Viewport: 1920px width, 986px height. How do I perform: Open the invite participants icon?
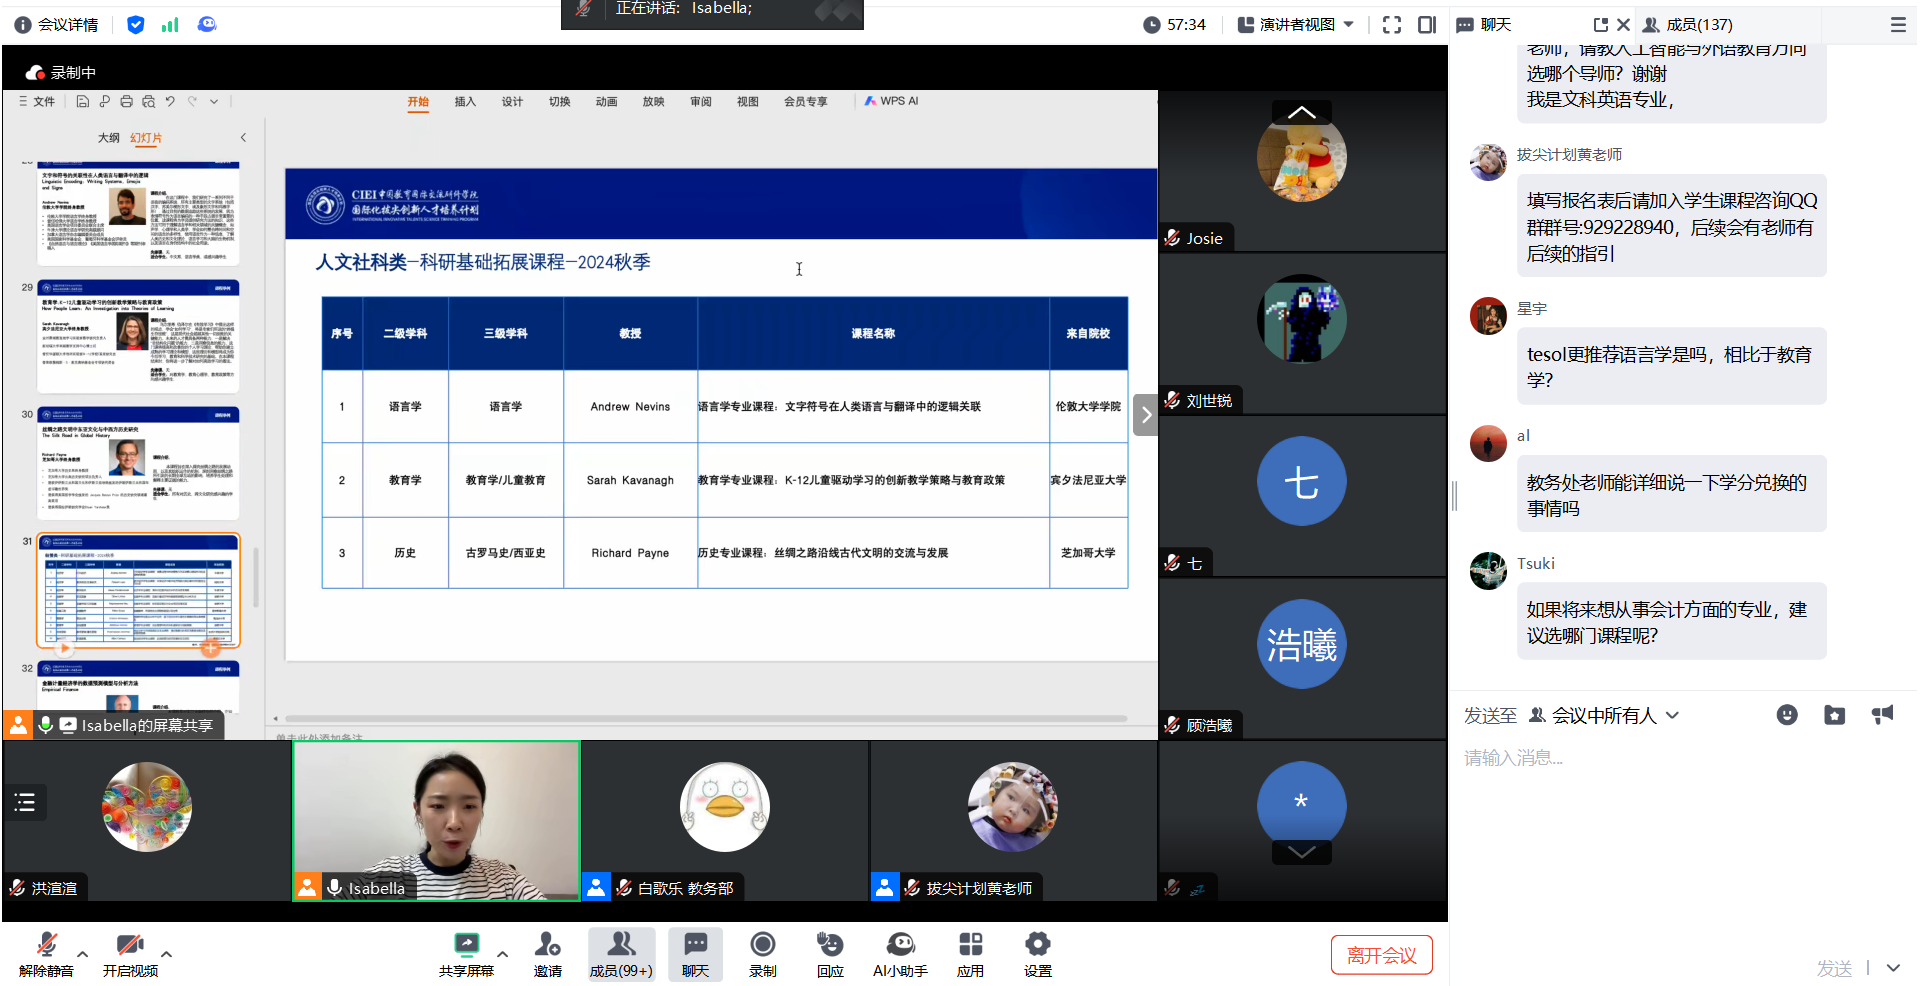547,945
